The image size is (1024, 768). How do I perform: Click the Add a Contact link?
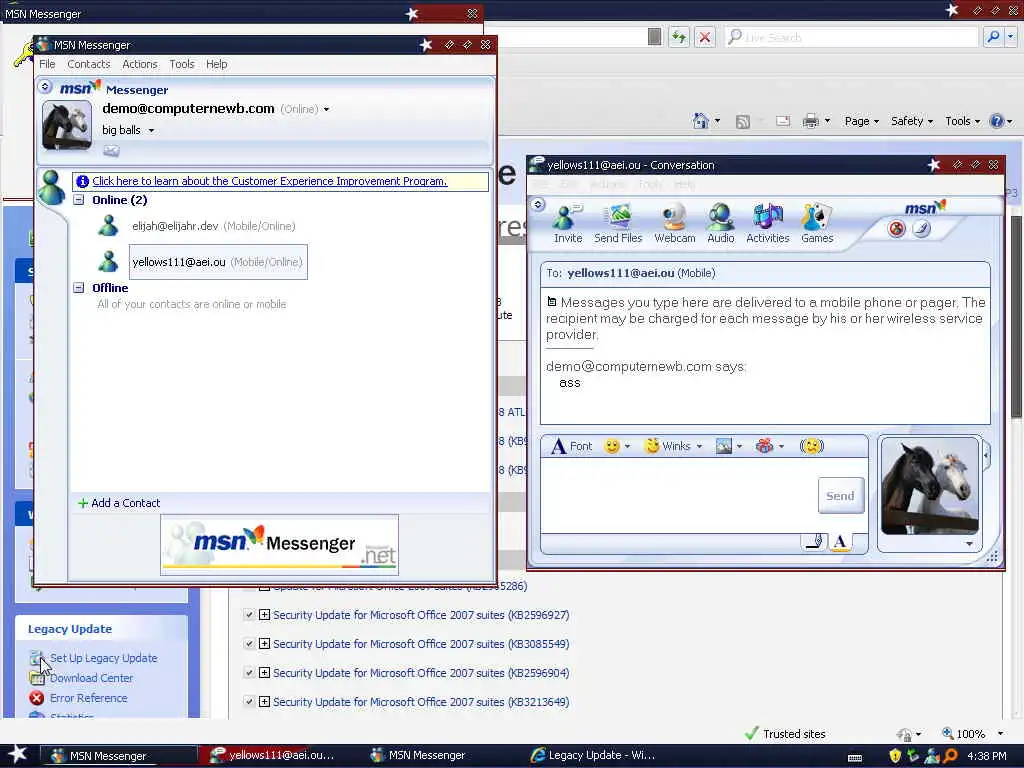pos(125,503)
